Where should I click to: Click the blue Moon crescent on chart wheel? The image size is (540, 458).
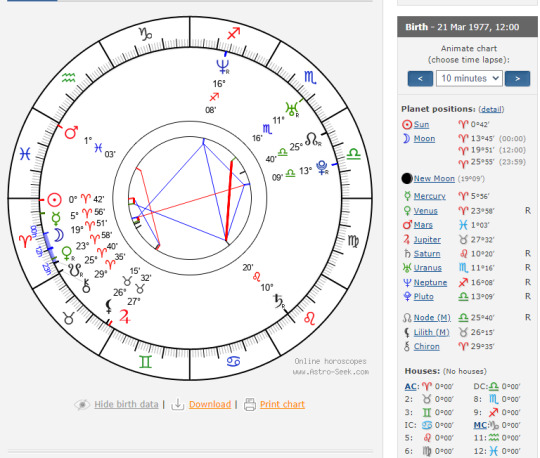click(x=59, y=235)
